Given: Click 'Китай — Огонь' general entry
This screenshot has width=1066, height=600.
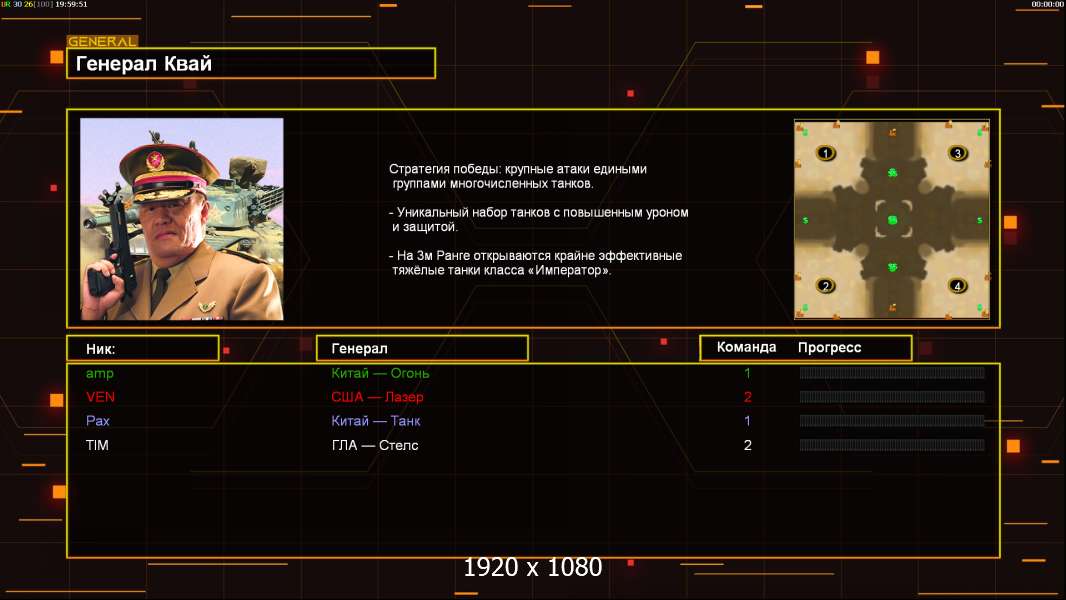Looking at the screenshot, I should point(380,373).
